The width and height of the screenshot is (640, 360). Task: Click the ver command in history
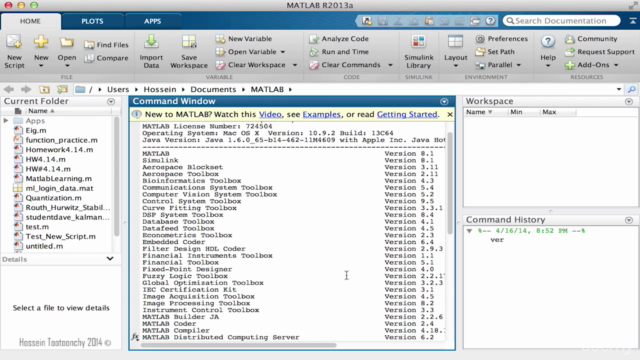(497, 240)
